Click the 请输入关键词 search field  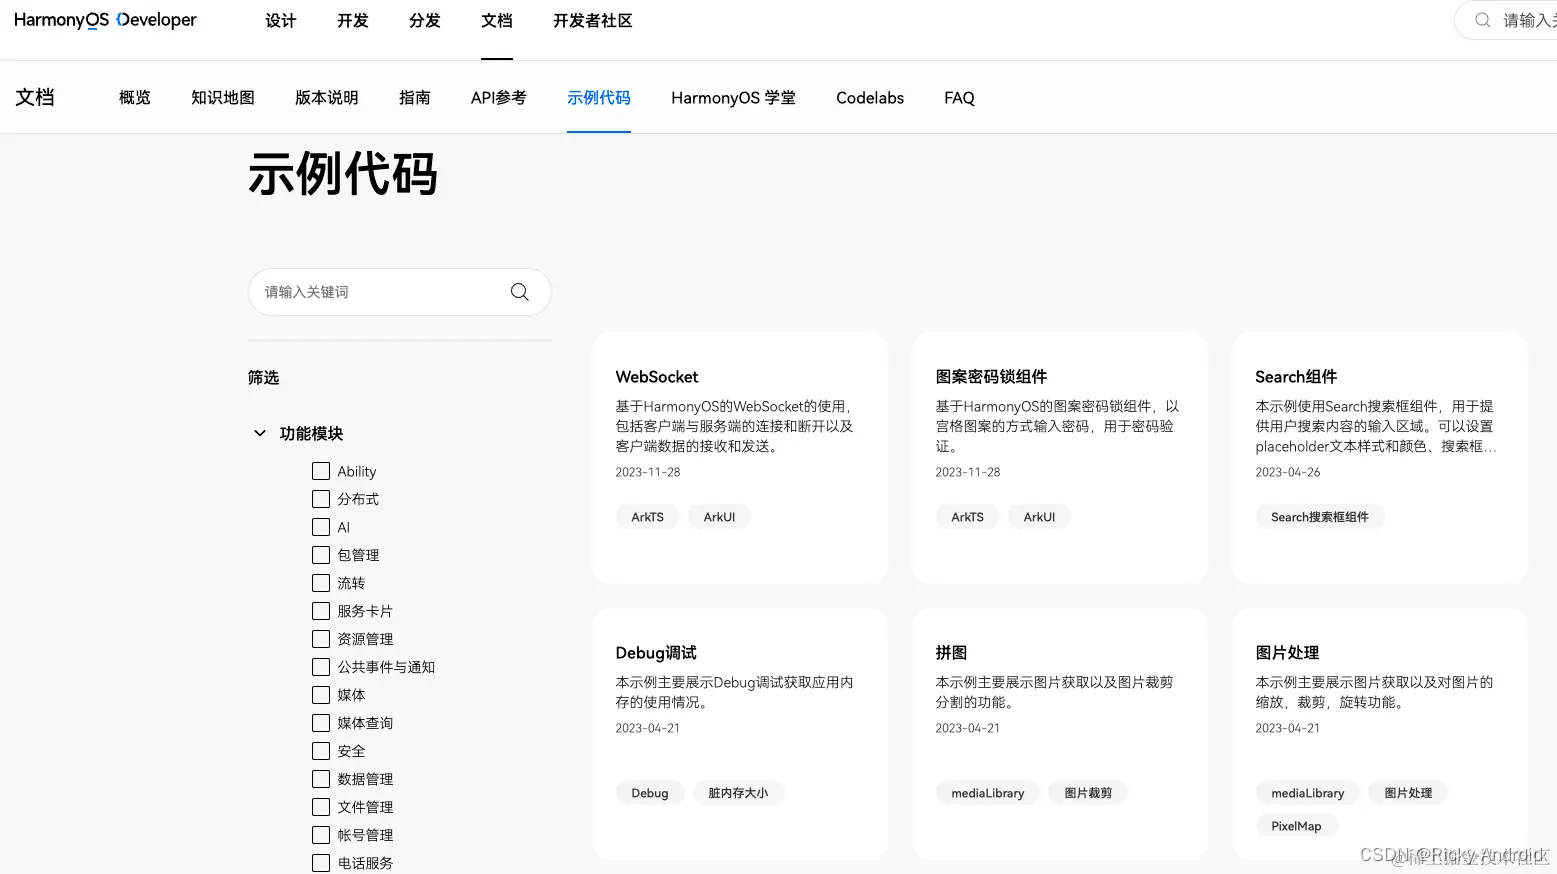click(400, 292)
